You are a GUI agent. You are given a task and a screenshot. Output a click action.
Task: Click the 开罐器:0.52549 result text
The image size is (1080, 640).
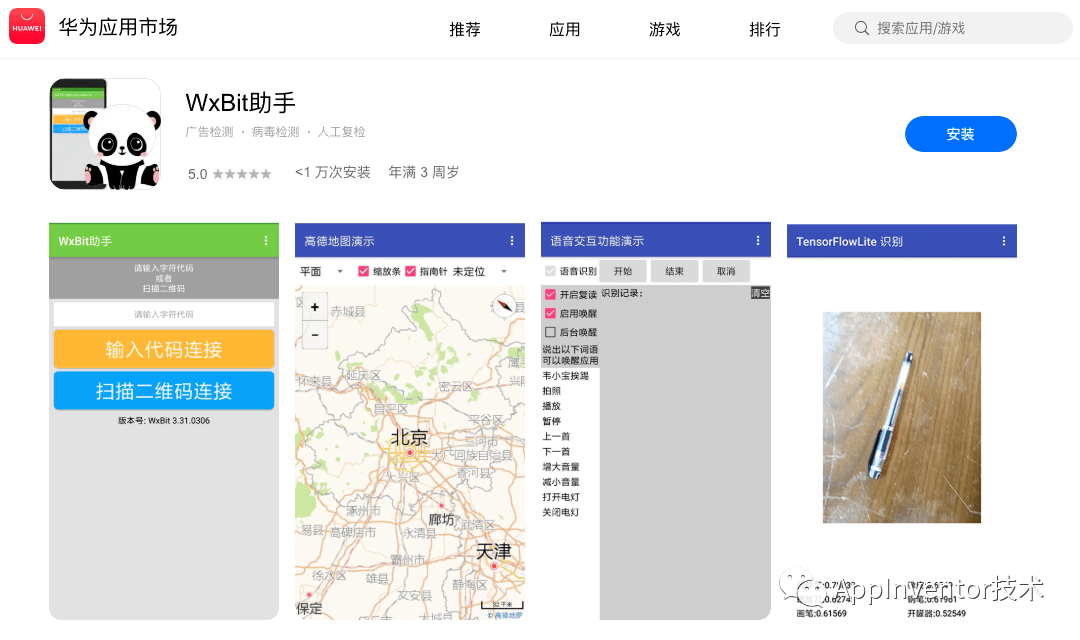point(937,613)
